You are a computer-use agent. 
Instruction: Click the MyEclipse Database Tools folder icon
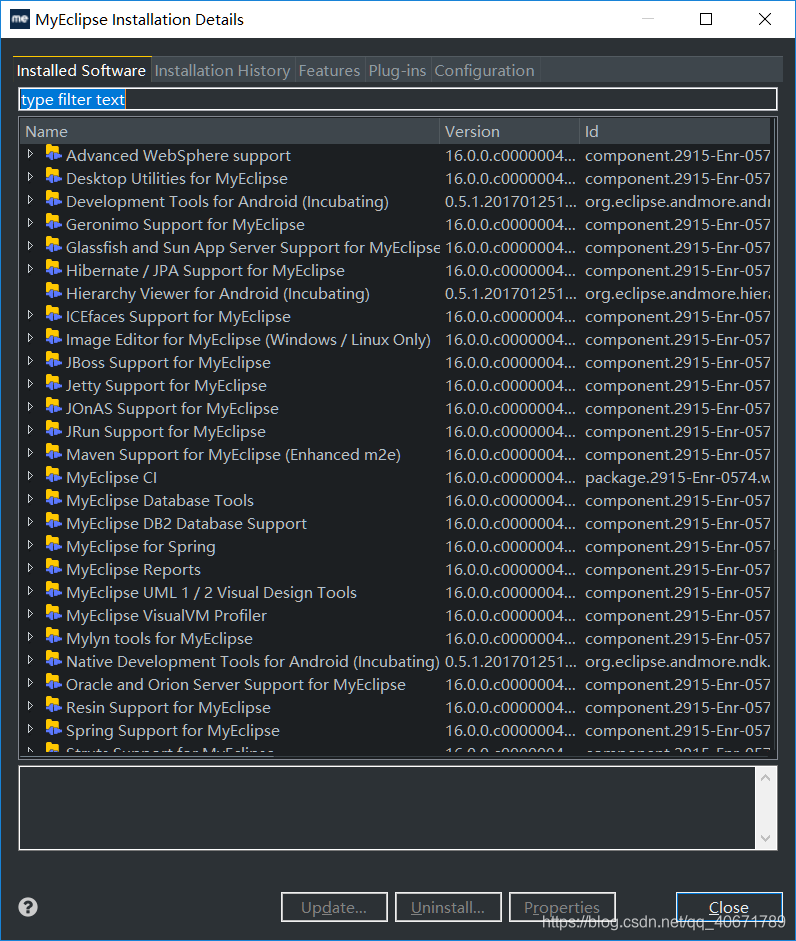[x=53, y=499]
